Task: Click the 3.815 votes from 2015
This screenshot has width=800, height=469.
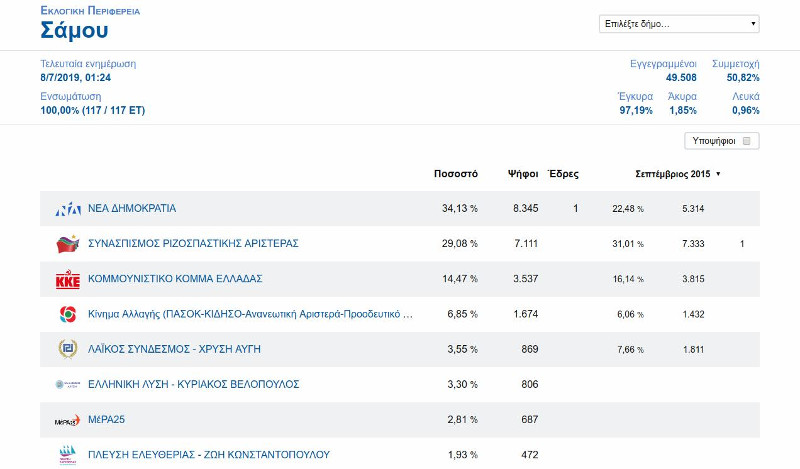Action: [693, 279]
